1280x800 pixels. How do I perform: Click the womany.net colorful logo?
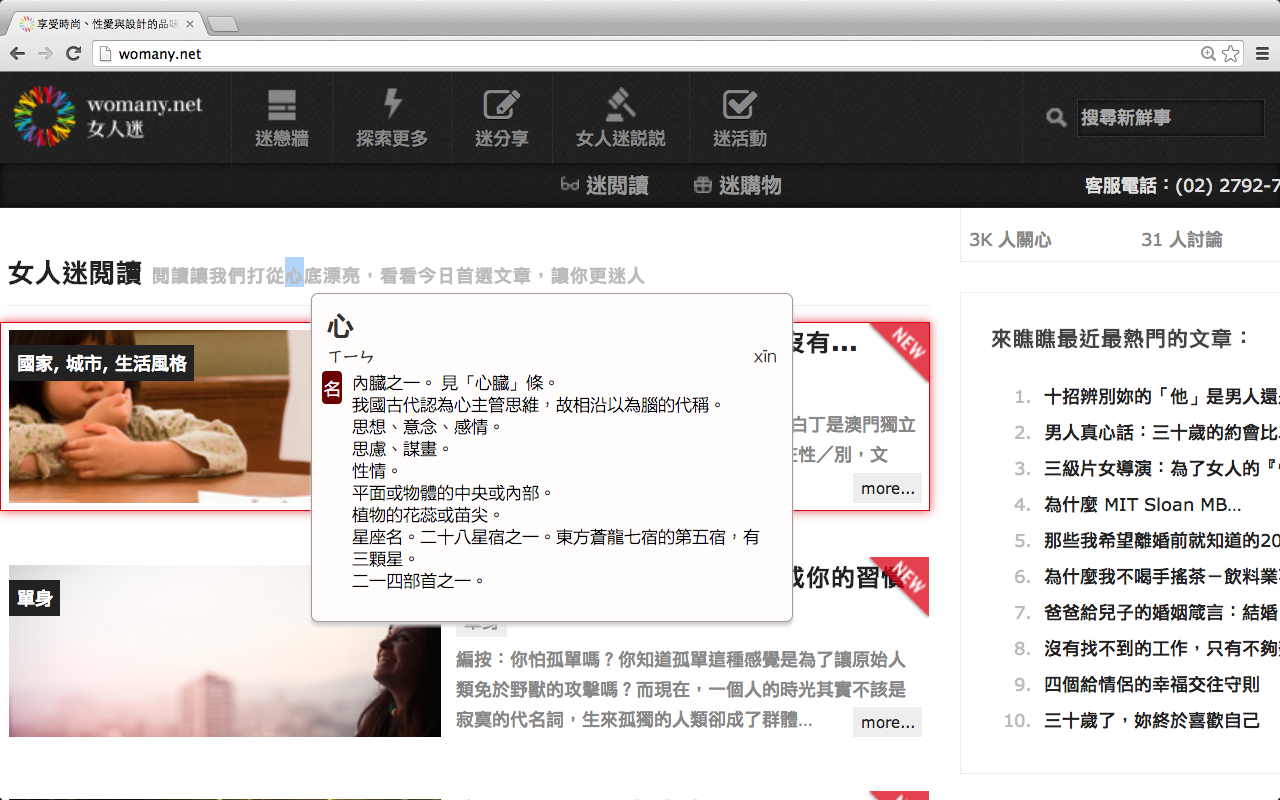pyautogui.click(x=45, y=116)
